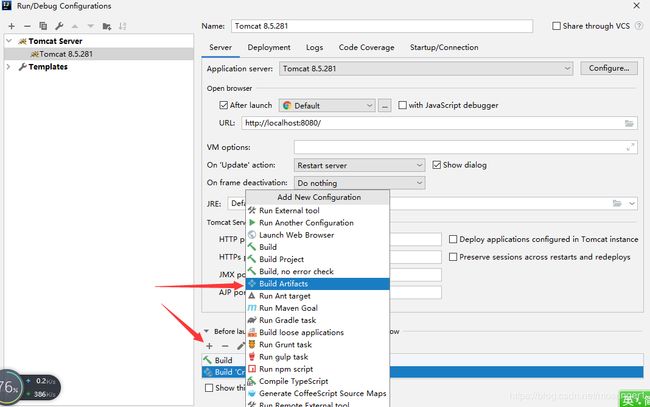Choose Run Another Configuration

318,223
